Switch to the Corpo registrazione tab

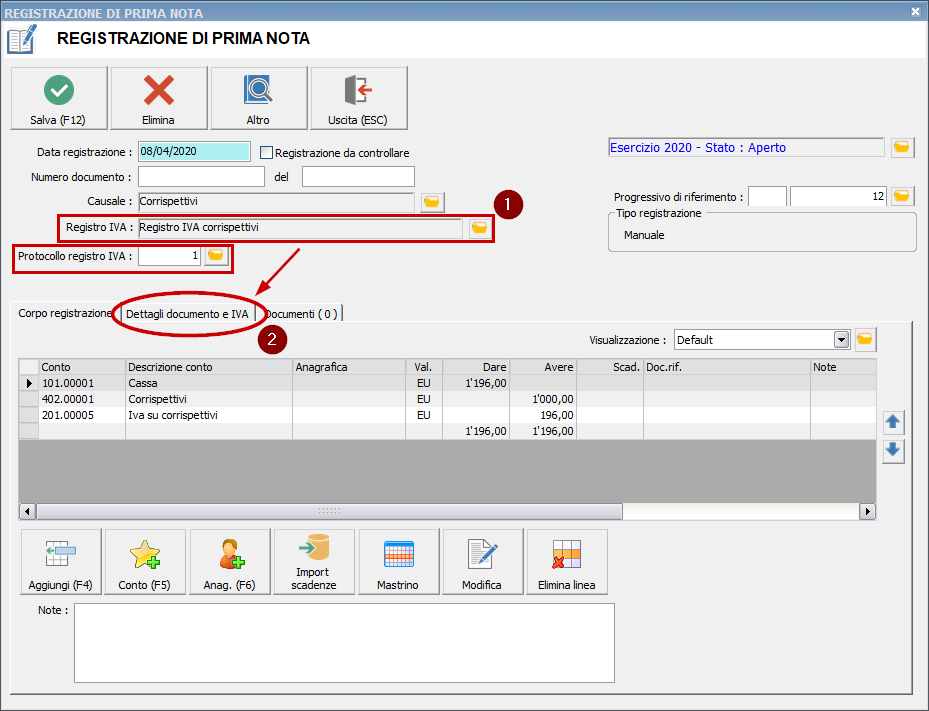point(65,313)
